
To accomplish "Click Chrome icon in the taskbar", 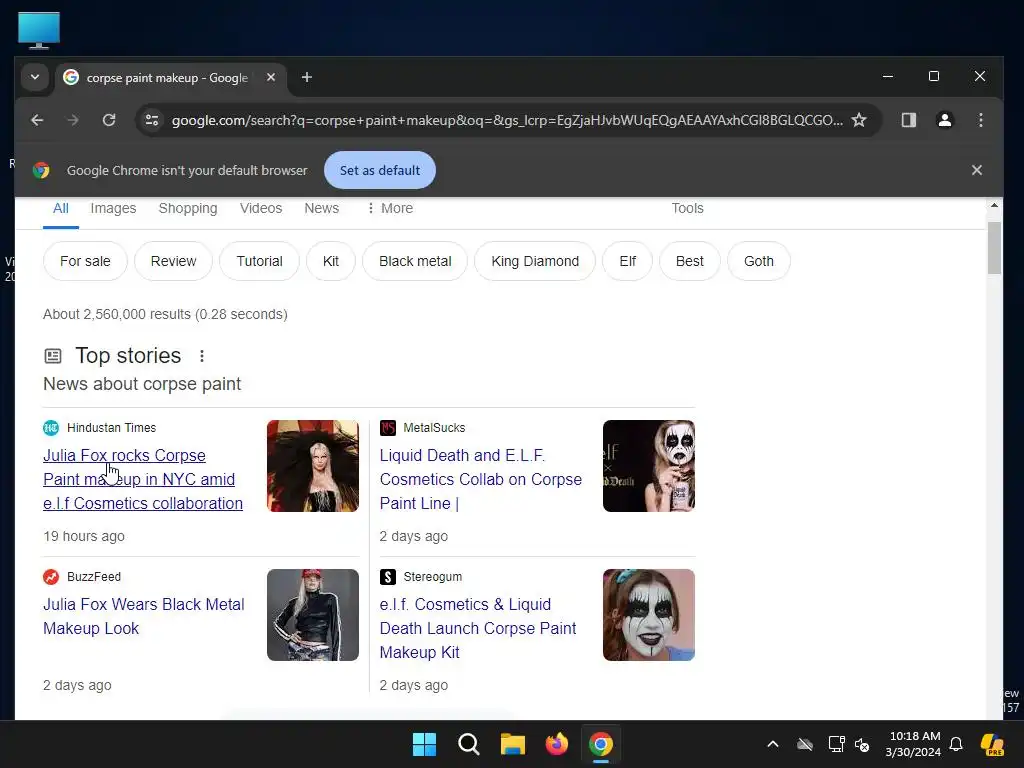I will (600, 744).
